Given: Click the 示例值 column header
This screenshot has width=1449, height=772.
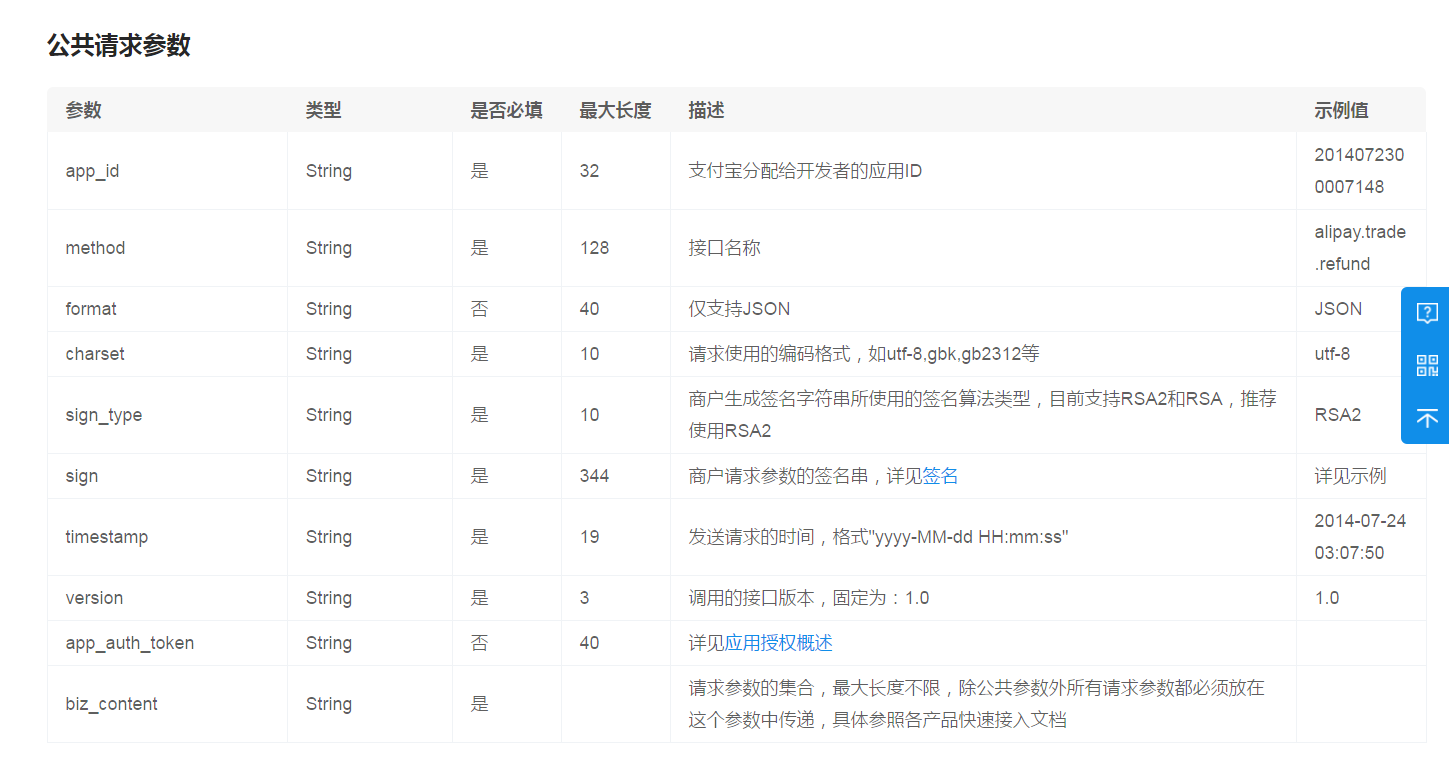Looking at the screenshot, I should [x=1342, y=110].
